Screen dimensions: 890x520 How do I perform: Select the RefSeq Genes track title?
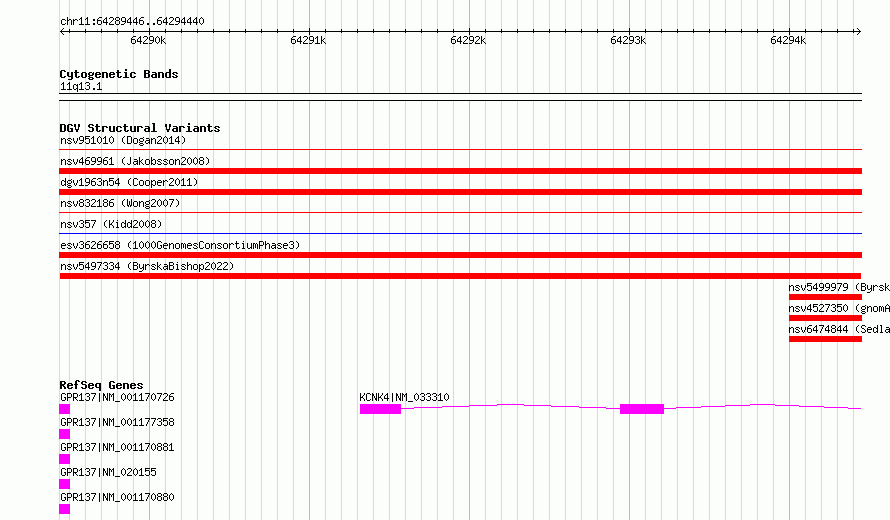click(x=101, y=385)
